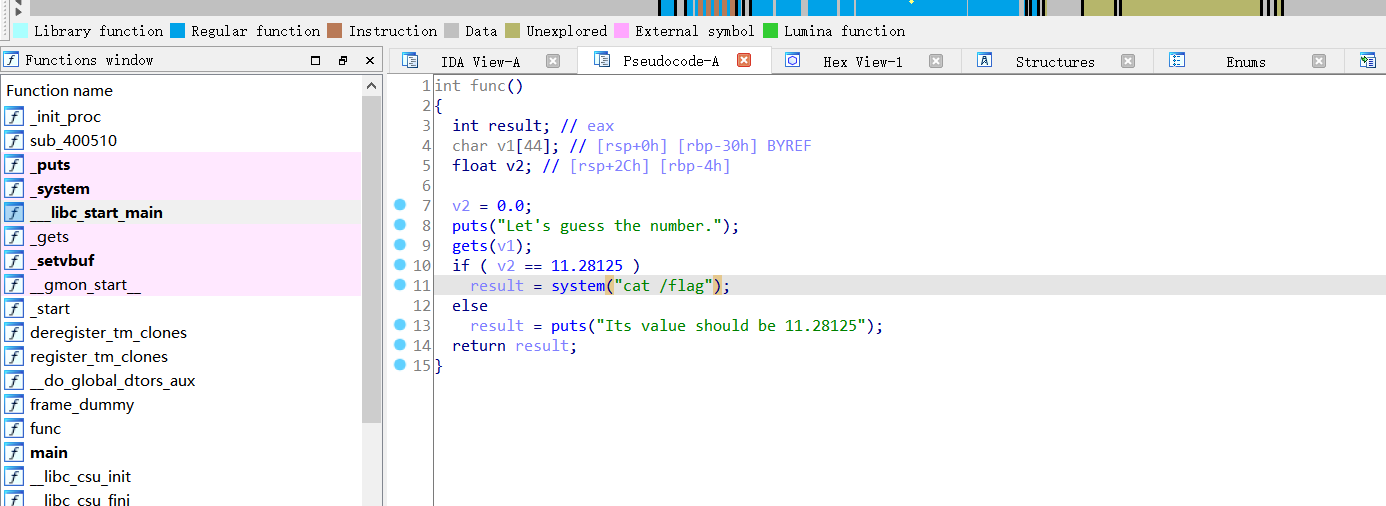Close the Functions window panel
Viewport: 1386px width, 506px height.
click(x=369, y=60)
